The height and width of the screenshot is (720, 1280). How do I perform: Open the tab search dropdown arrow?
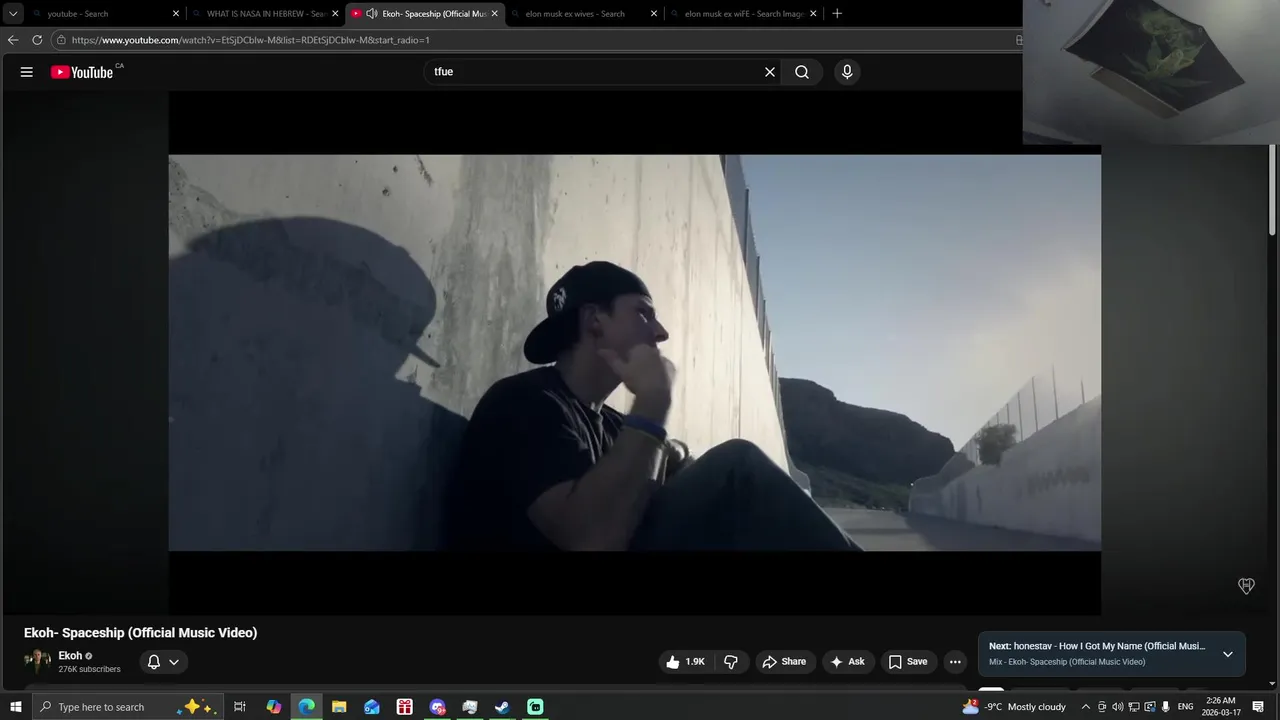coord(13,14)
